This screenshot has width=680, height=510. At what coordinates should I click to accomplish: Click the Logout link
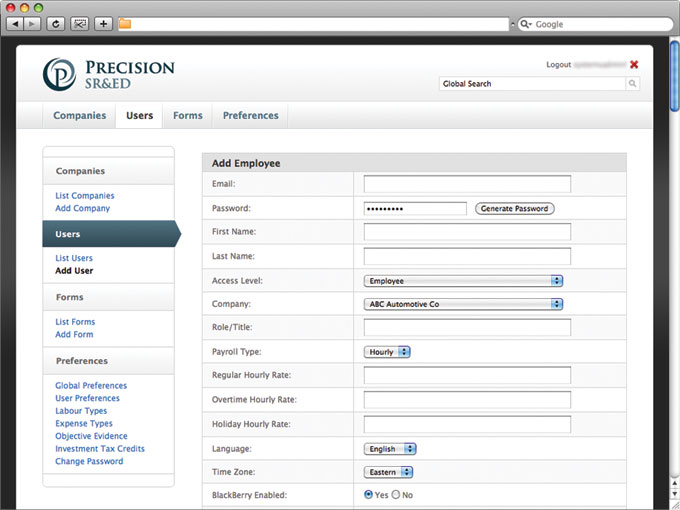[x=559, y=65]
